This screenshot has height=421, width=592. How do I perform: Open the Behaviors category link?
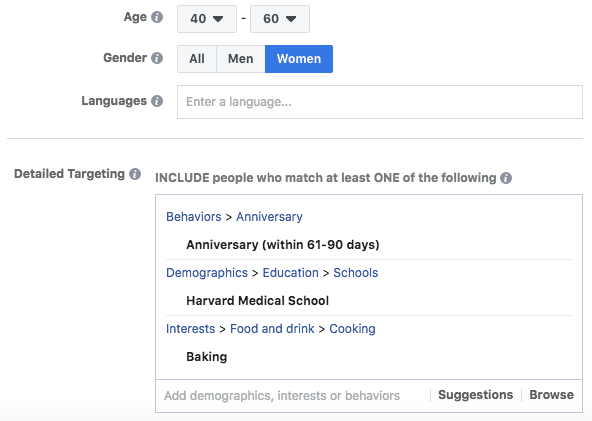click(x=194, y=217)
